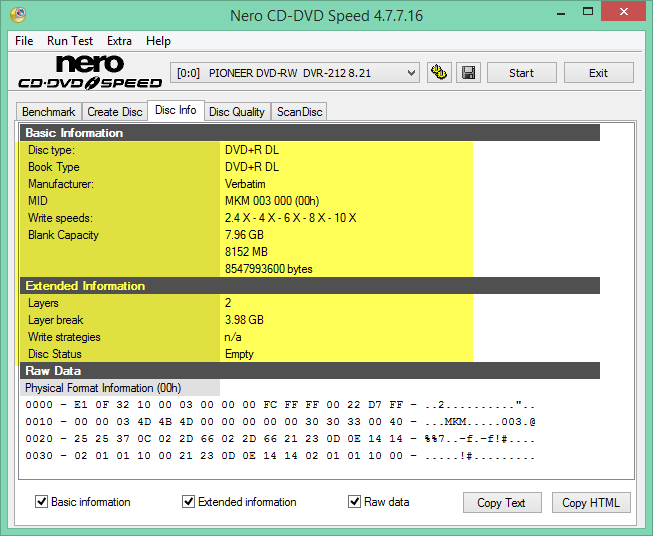
Task: Open the Help menu
Action: 158,41
